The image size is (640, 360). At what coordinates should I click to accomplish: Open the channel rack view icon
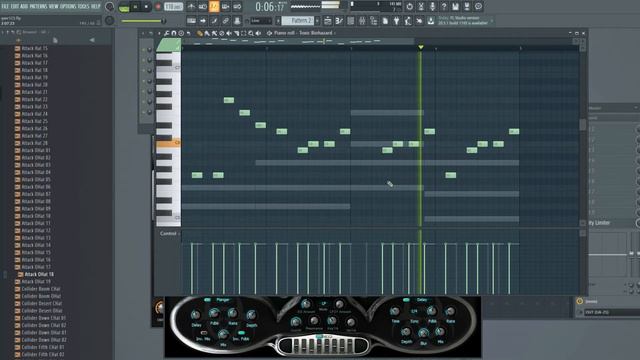point(351,20)
